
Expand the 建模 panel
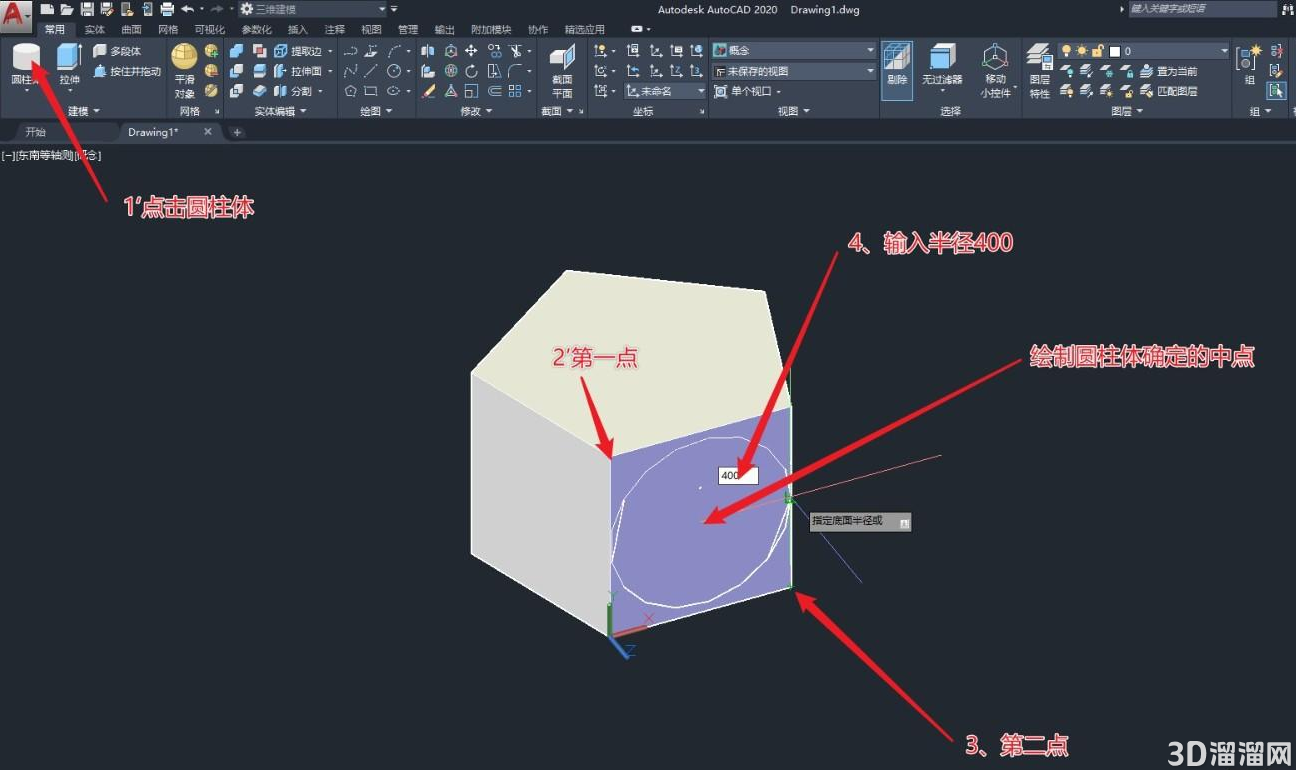pyautogui.click(x=84, y=111)
